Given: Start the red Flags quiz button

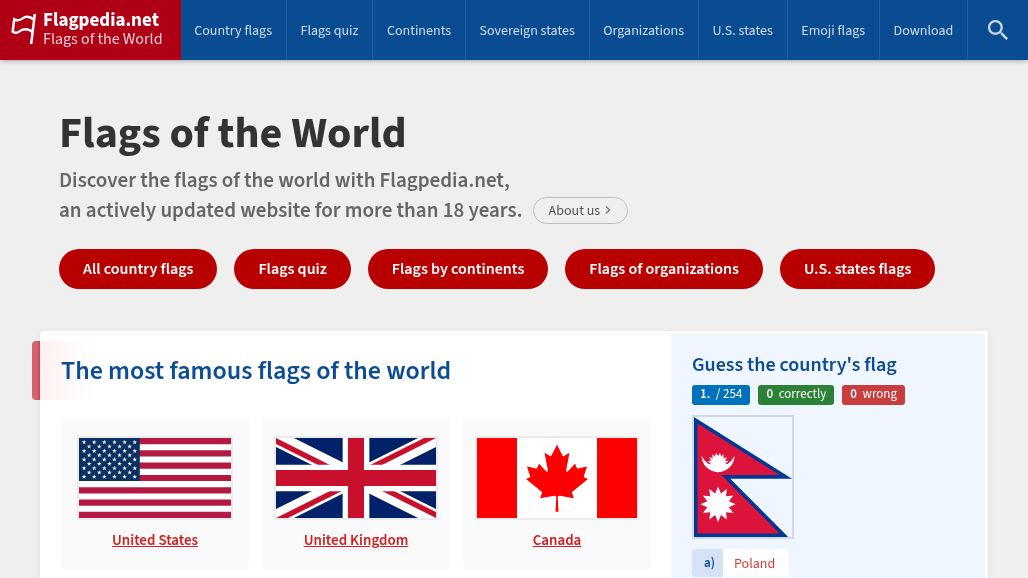Looking at the screenshot, I should [292, 269].
